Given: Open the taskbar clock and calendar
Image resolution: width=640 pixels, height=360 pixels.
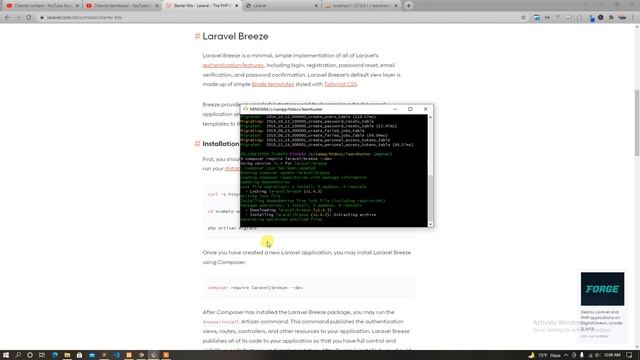Looking at the screenshot, I should point(612,355).
